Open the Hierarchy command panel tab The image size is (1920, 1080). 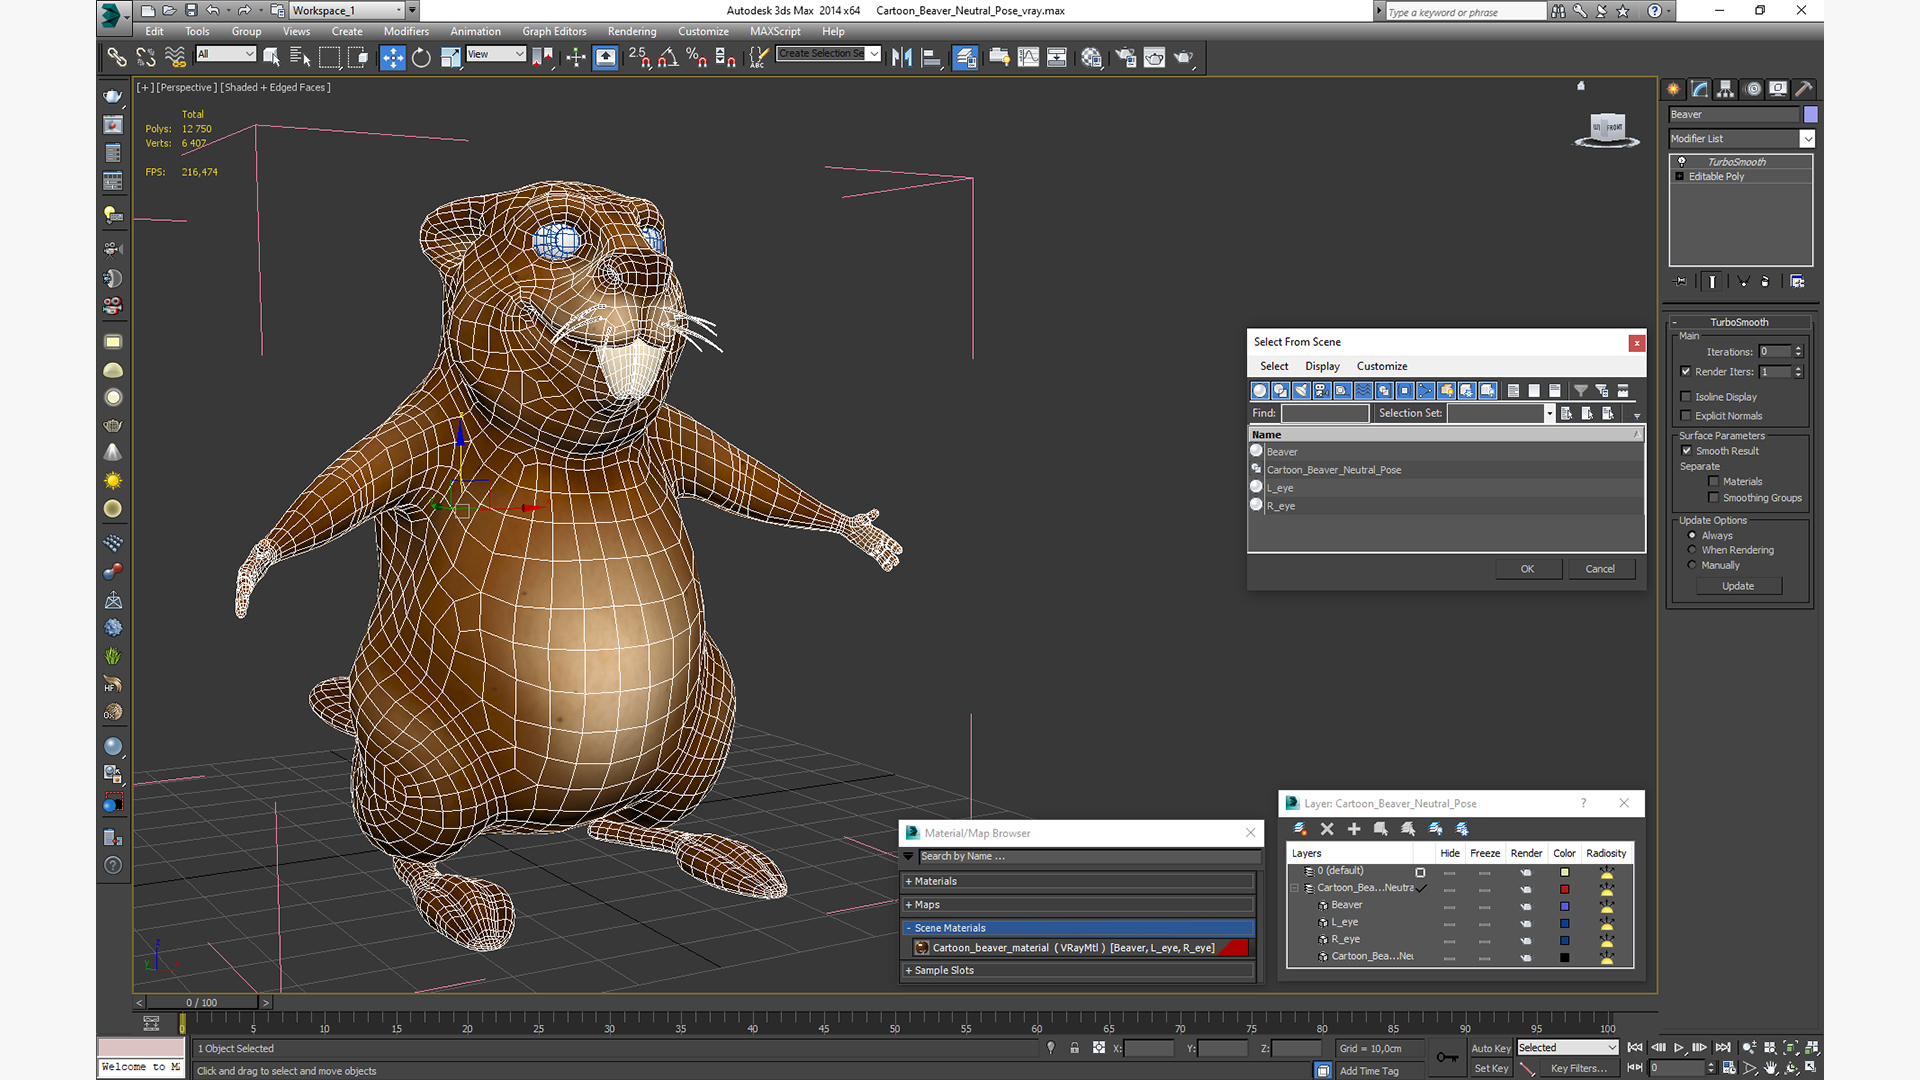pyautogui.click(x=1725, y=89)
